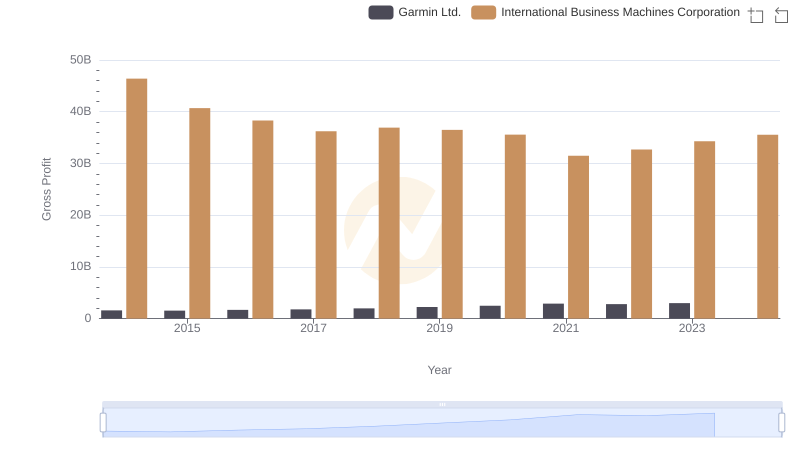Image resolution: width=800 pixels, height=461 pixels.
Task: Click the Garmin bar next to 2023
Action: click(680, 311)
